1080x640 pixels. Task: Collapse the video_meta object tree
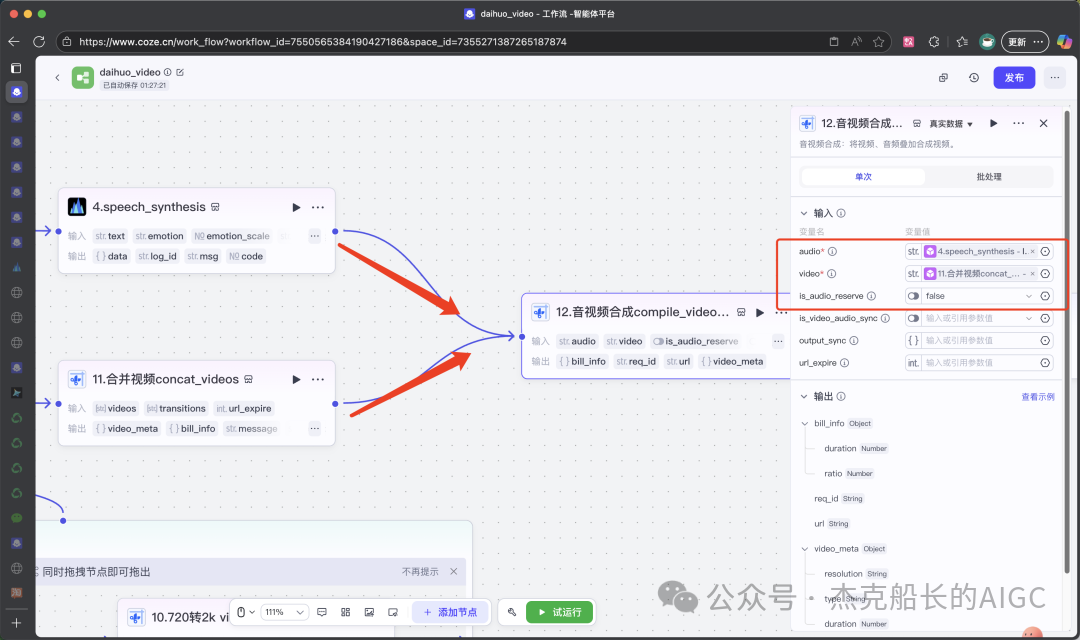(805, 549)
